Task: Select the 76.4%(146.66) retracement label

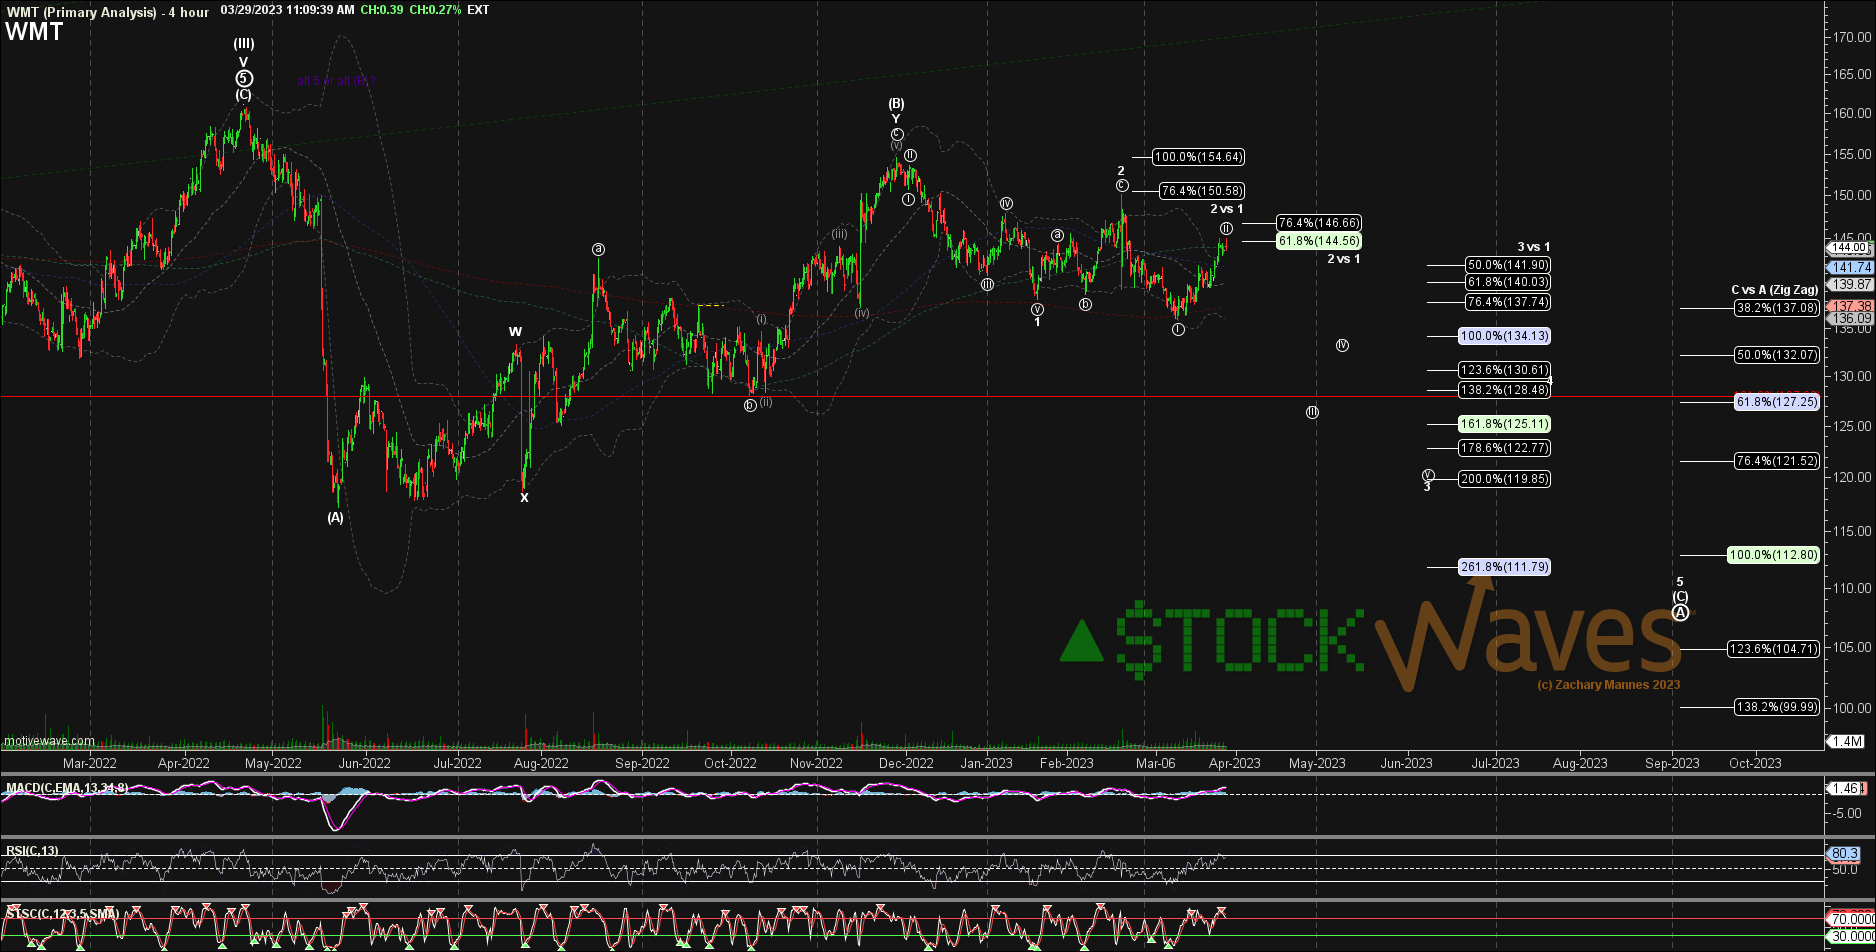Action: (1319, 223)
